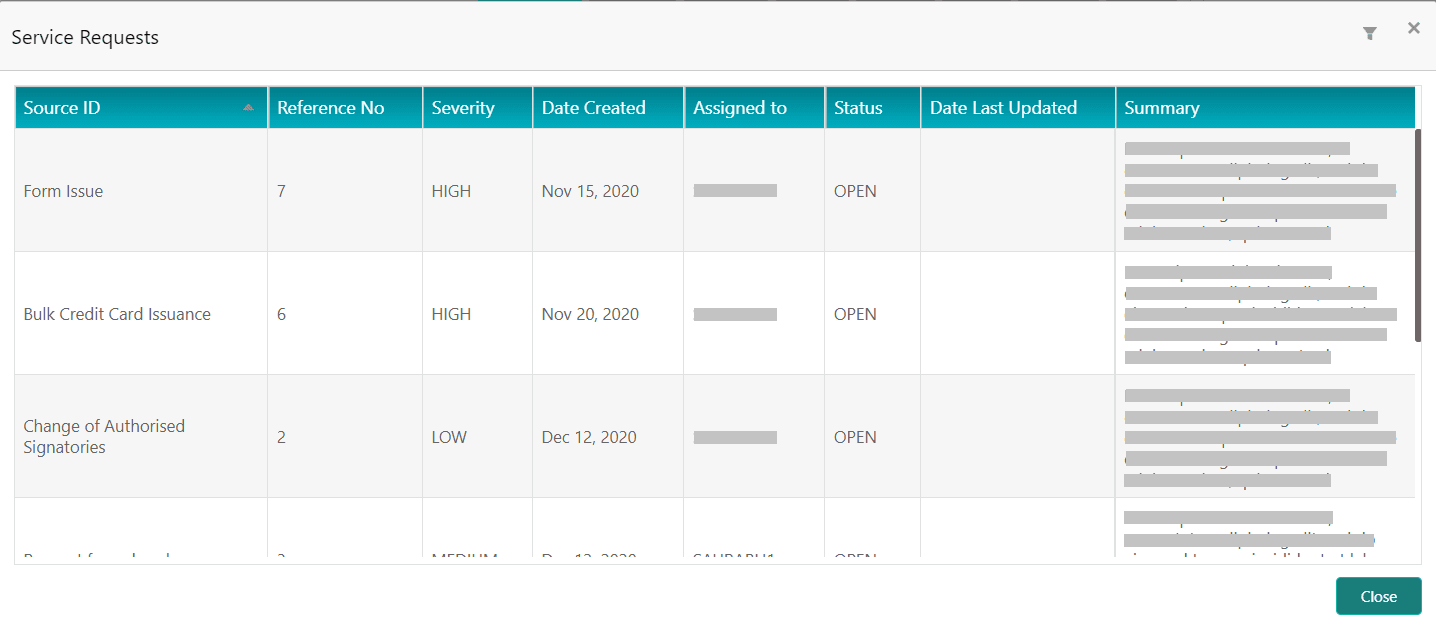Screen dimensions: 1436x628
Task: Click the Dec 12, 2020 date cell
Action: [x=589, y=437]
